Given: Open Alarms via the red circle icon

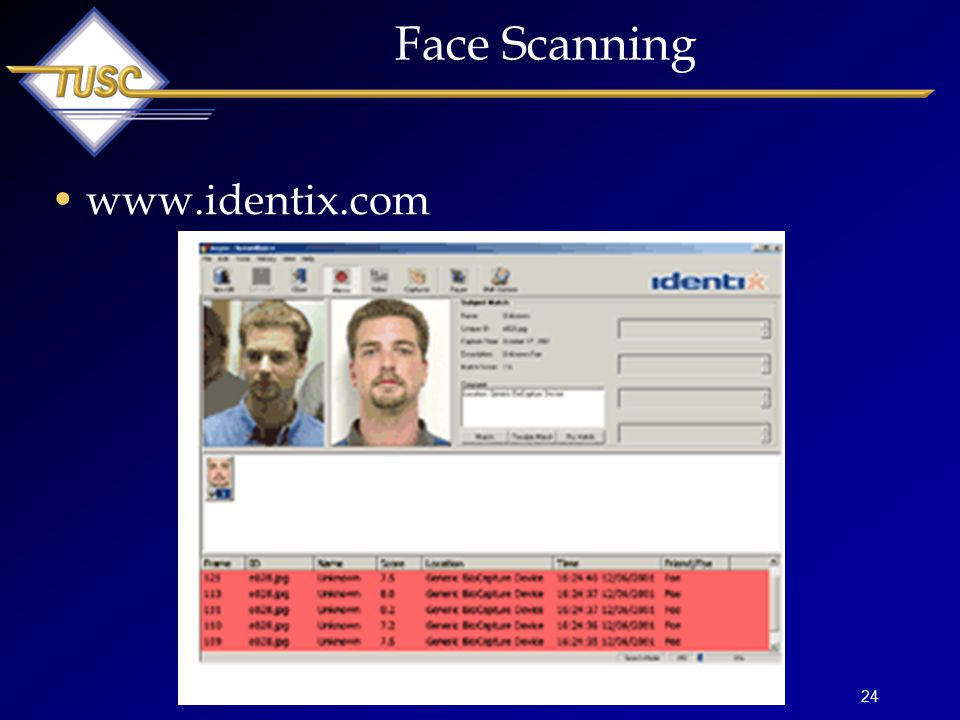Looking at the screenshot, I should (x=341, y=280).
